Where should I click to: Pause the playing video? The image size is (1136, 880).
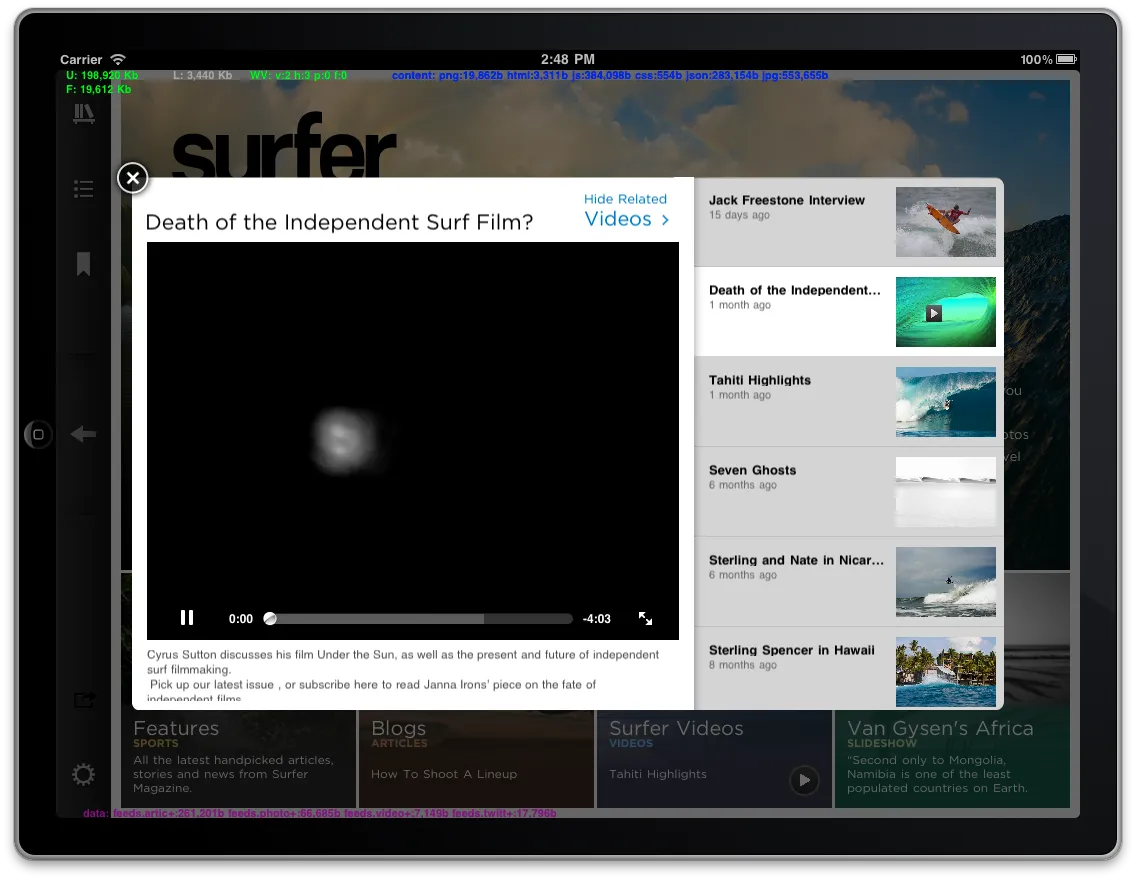(187, 618)
